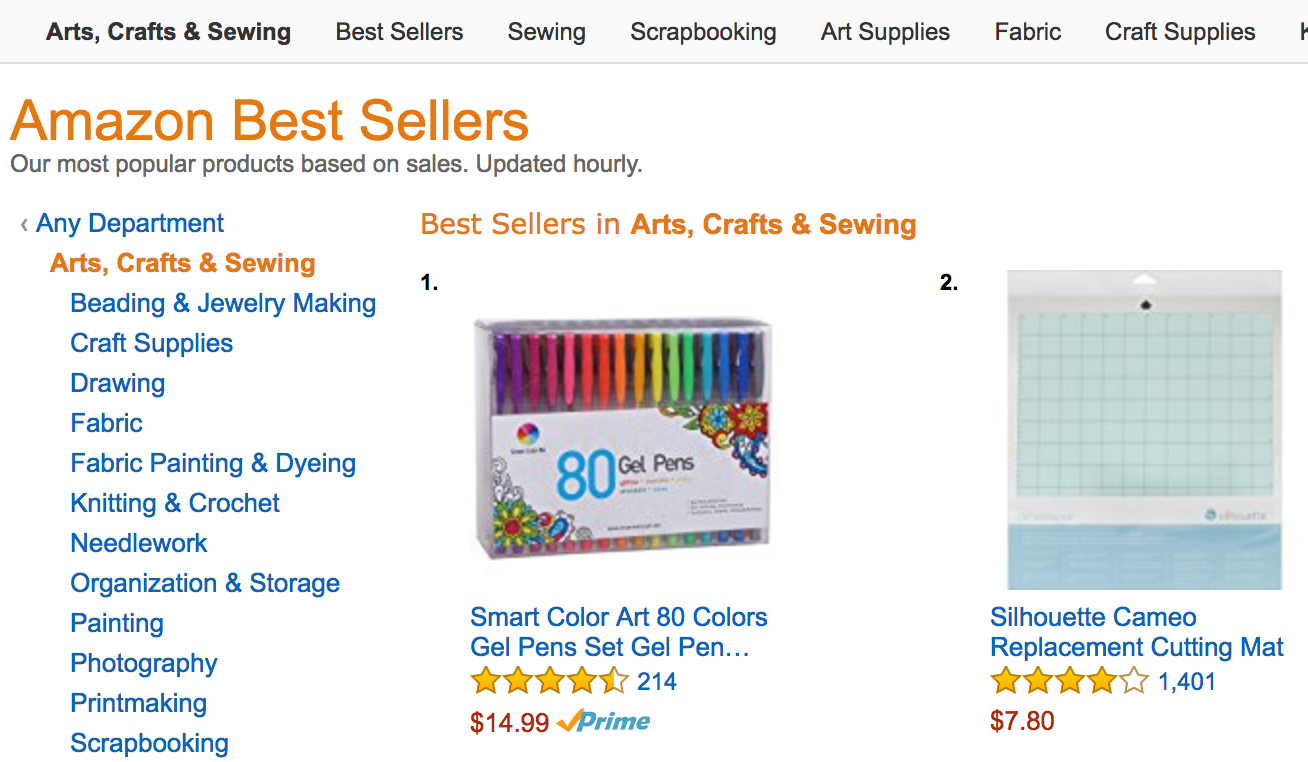Open the Drawing category

pos(117,383)
